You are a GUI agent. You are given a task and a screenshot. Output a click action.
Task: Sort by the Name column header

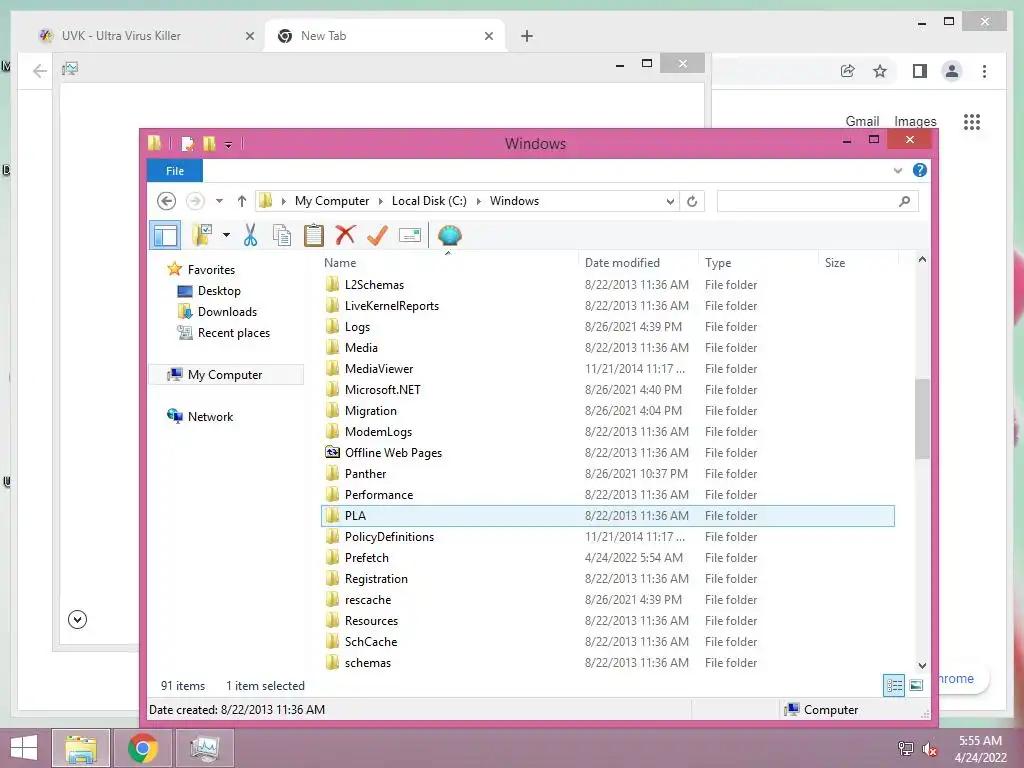click(x=340, y=263)
